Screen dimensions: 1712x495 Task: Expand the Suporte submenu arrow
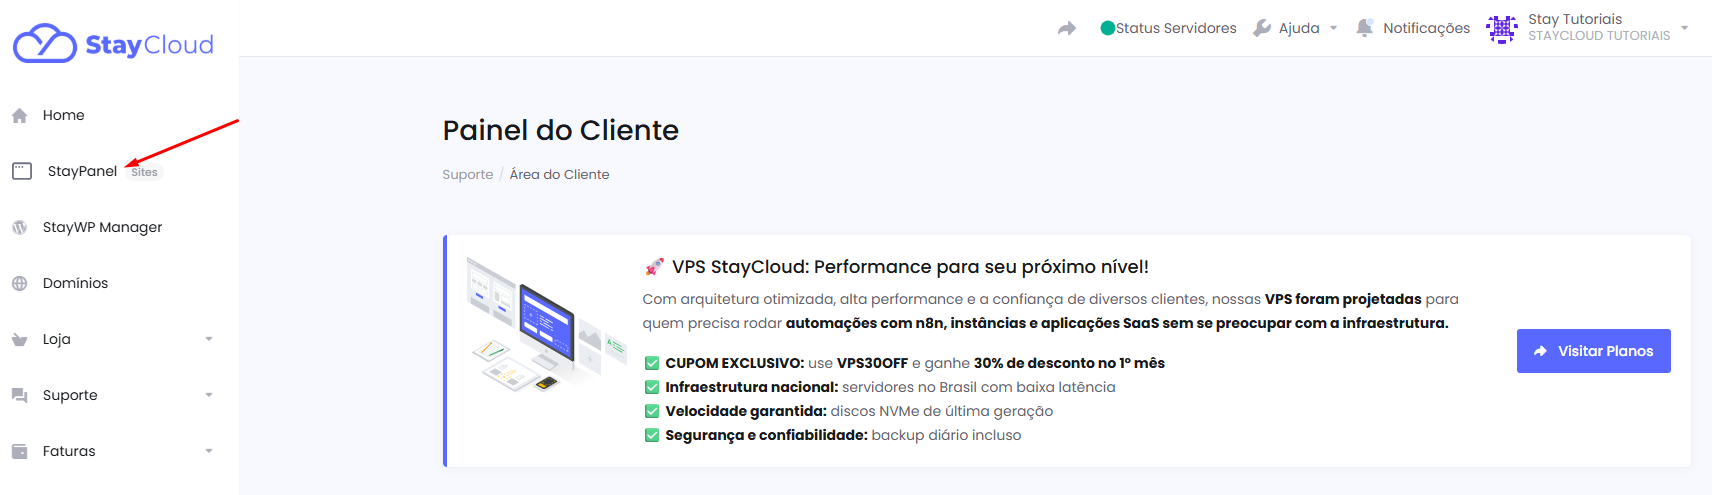point(209,395)
